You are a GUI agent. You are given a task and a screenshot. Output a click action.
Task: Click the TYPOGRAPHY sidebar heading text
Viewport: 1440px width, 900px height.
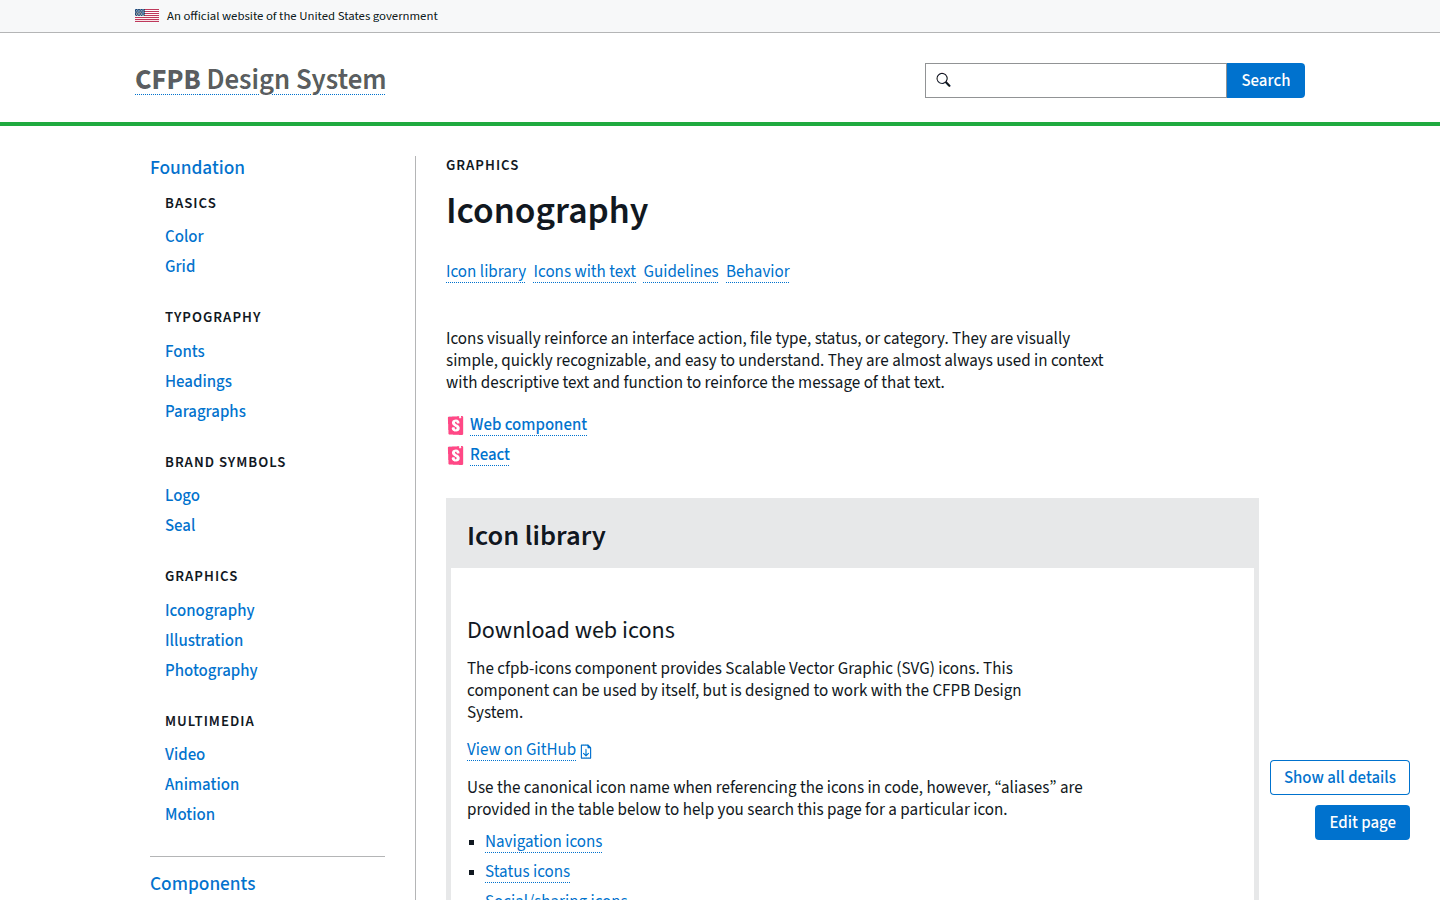(x=213, y=317)
